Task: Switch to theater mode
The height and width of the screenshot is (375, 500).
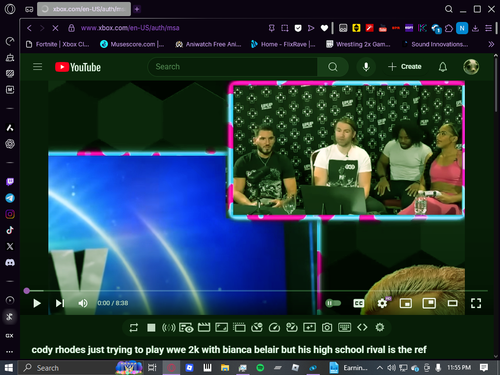Action: (x=452, y=303)
